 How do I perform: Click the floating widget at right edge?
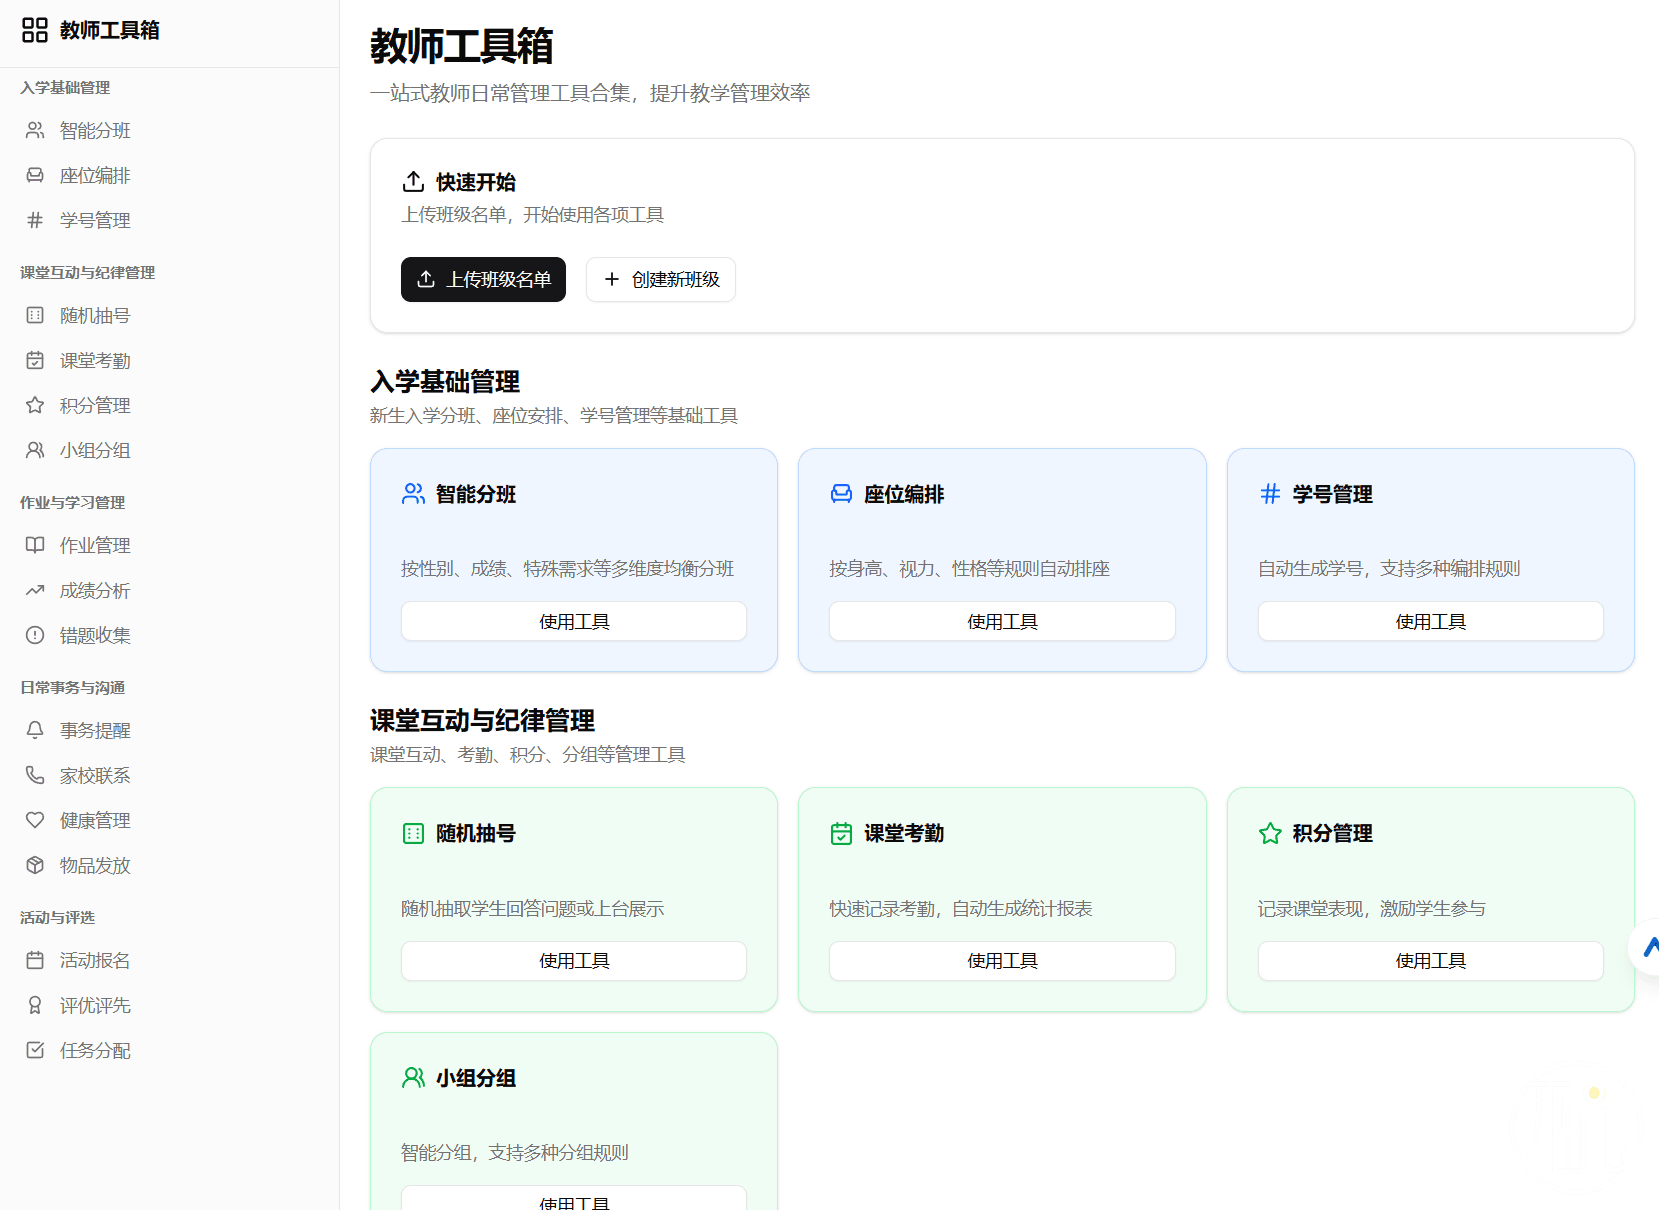point(1647,947)
